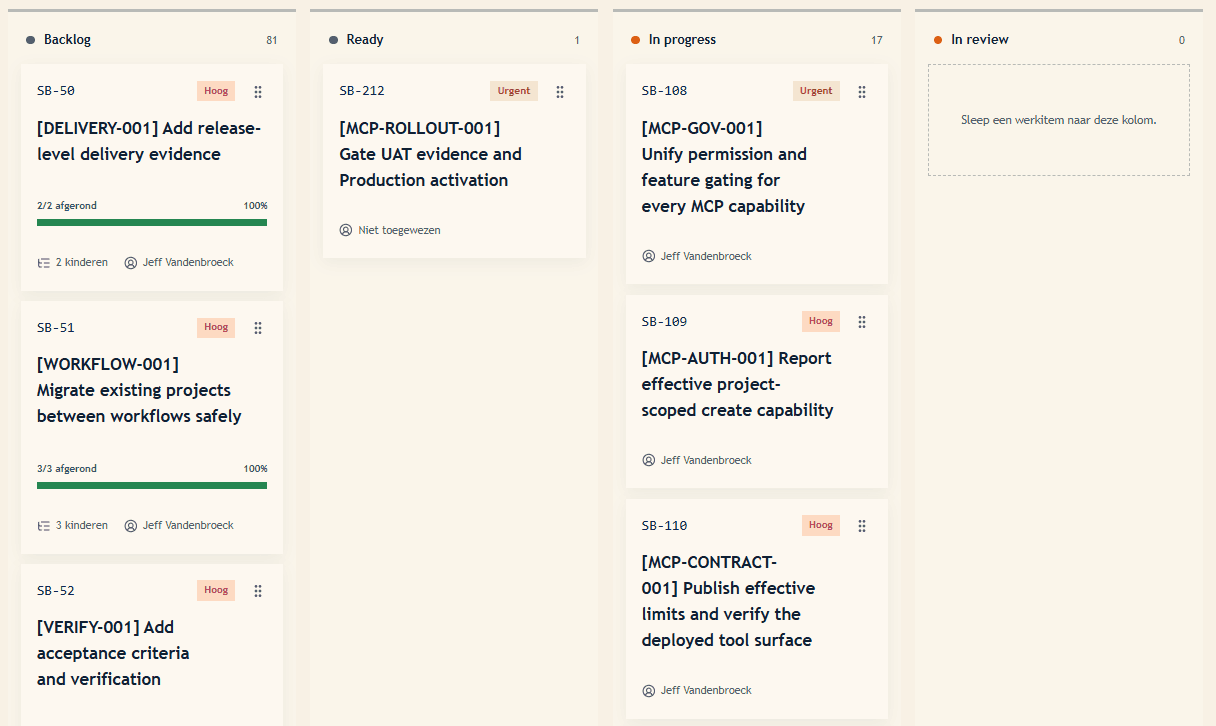1216x726 pixels.
Task: Click the Urgent priority badge on SB-108
Action: pos(816,91)
